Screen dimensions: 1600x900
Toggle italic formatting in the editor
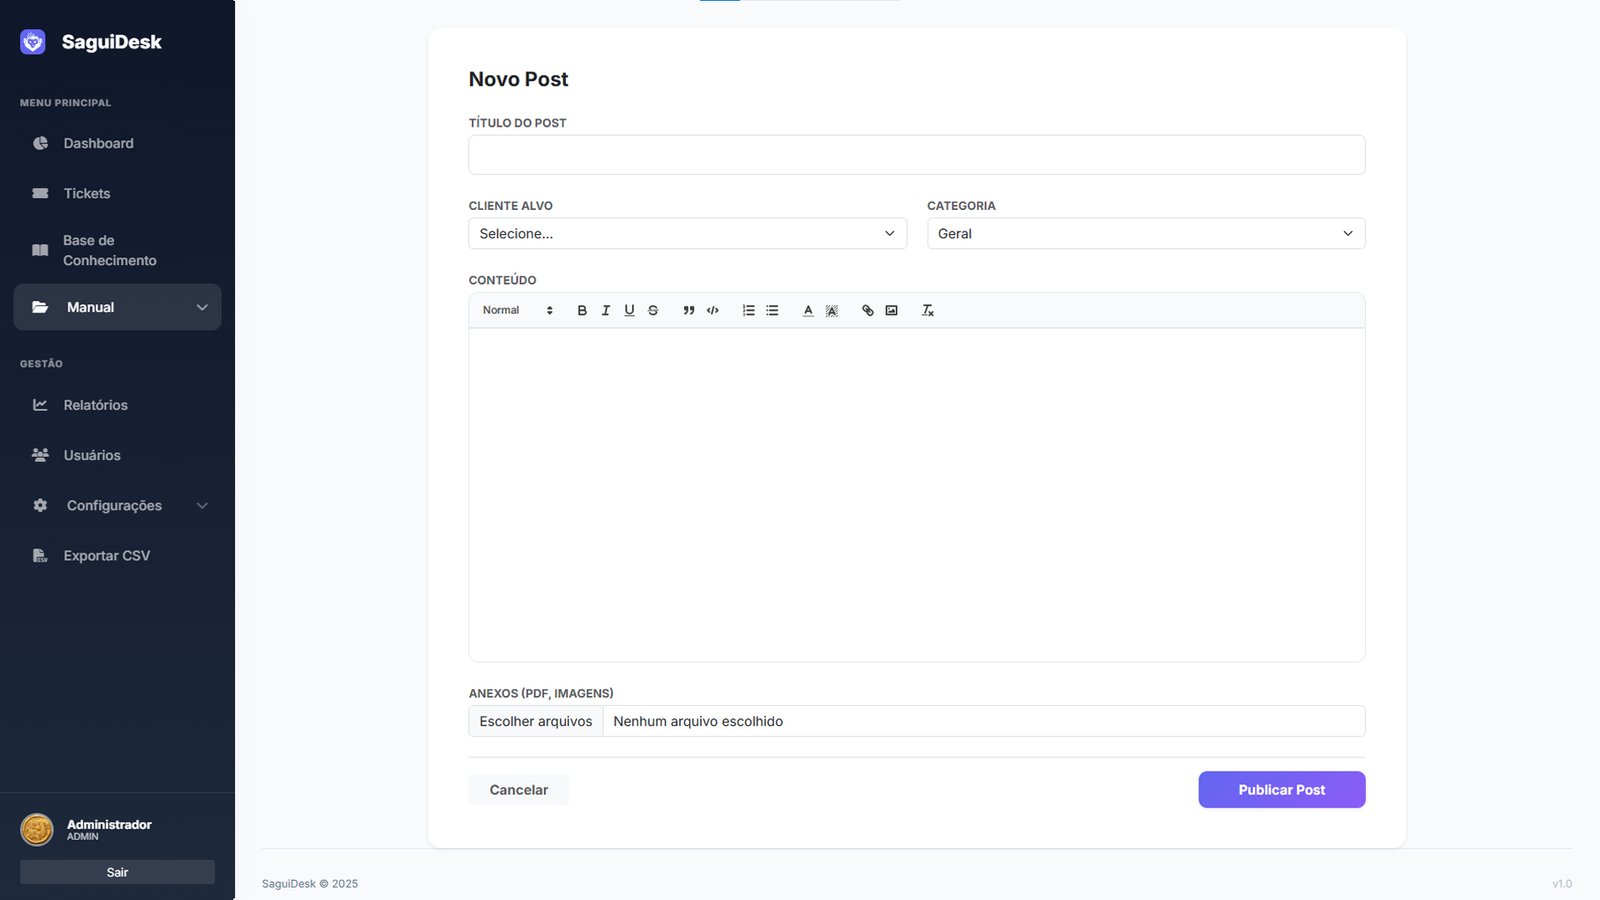(606, 311)
